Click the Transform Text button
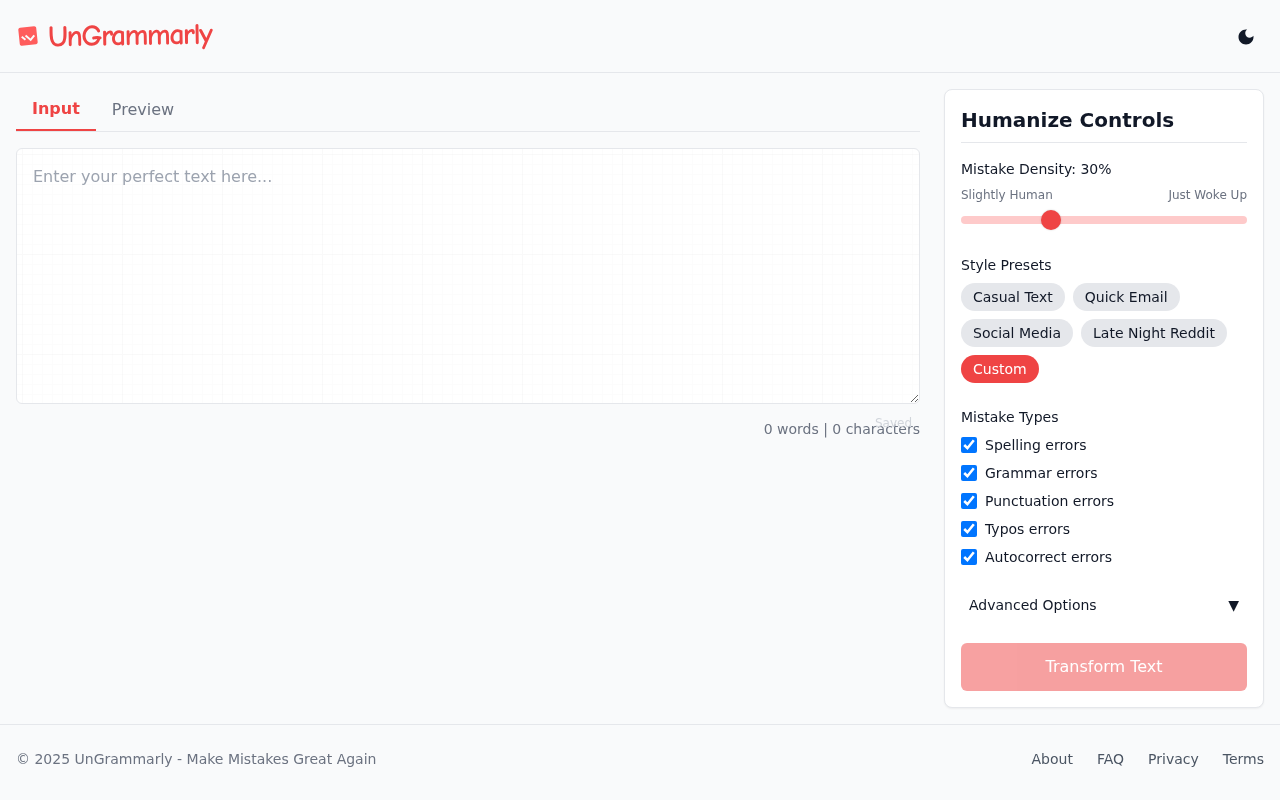1280x800 pixels. [x=1103, y=666]
